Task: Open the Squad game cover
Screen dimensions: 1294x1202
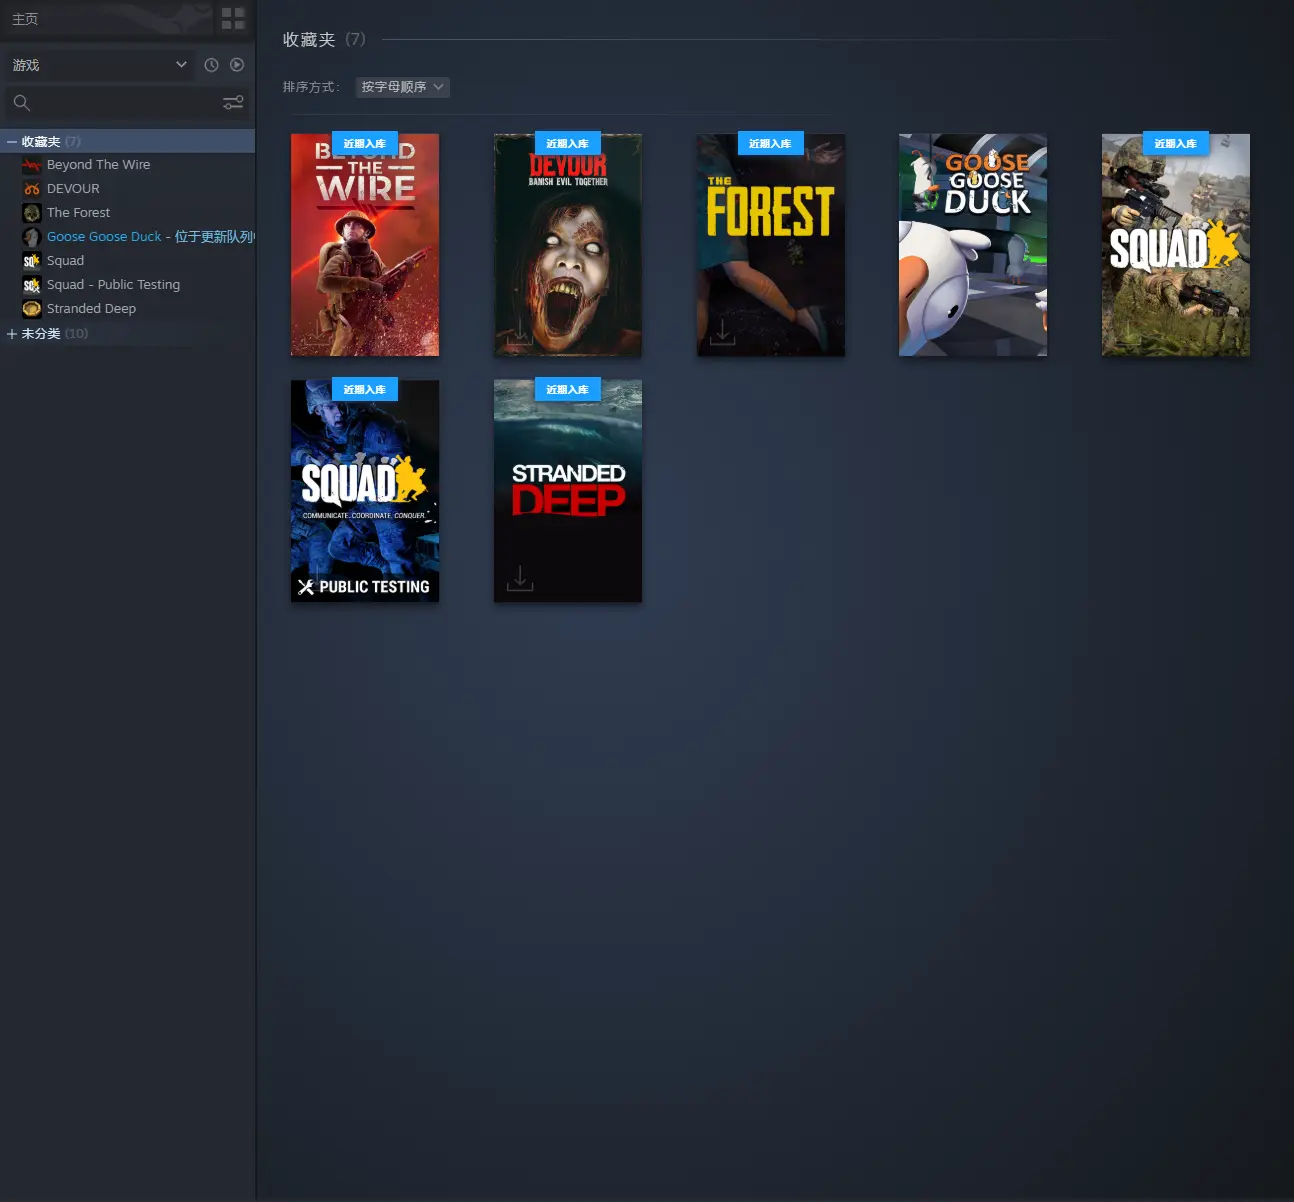Action: pos(1176,245)
